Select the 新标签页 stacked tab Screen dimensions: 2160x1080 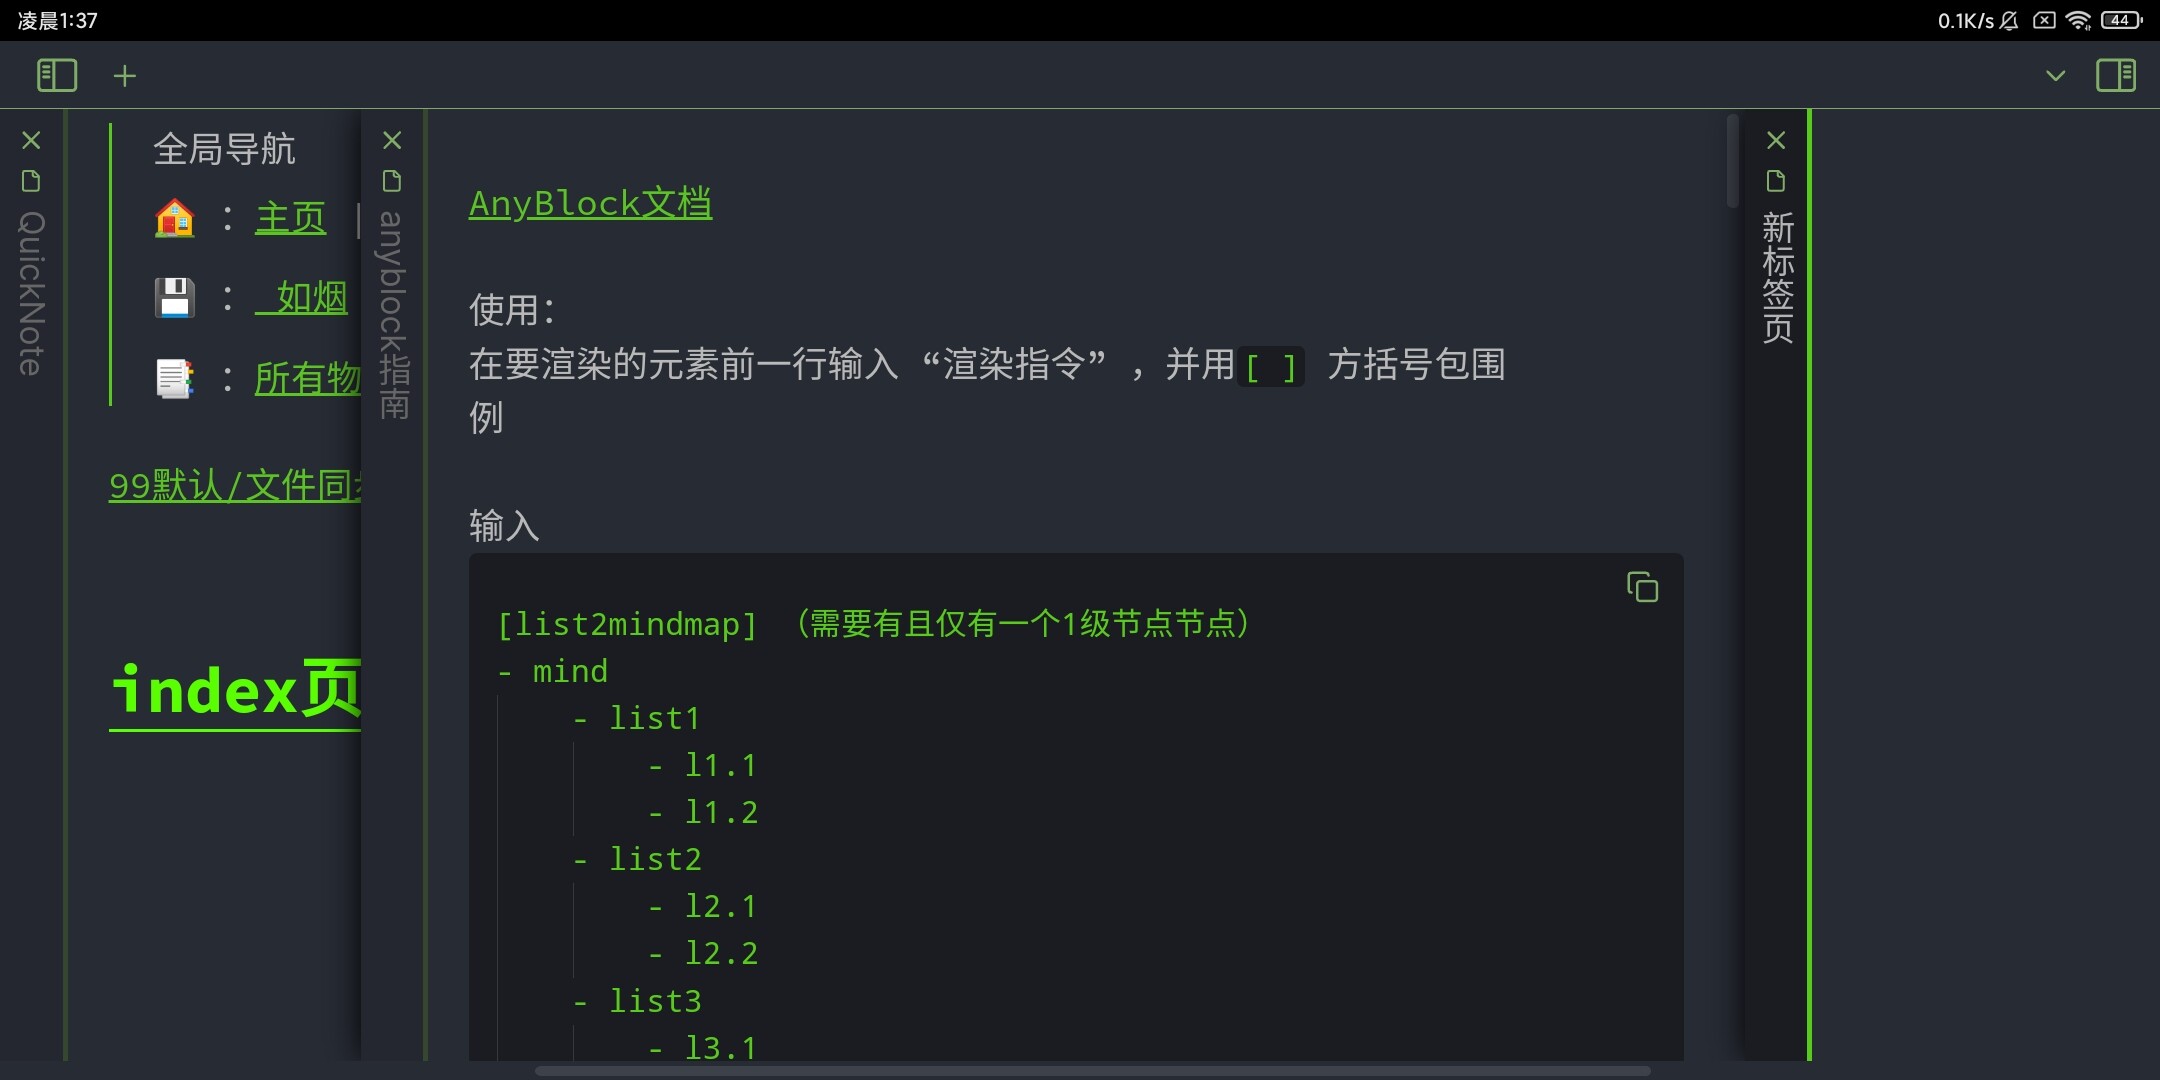pyautogui.click(x=1777, y=277)
